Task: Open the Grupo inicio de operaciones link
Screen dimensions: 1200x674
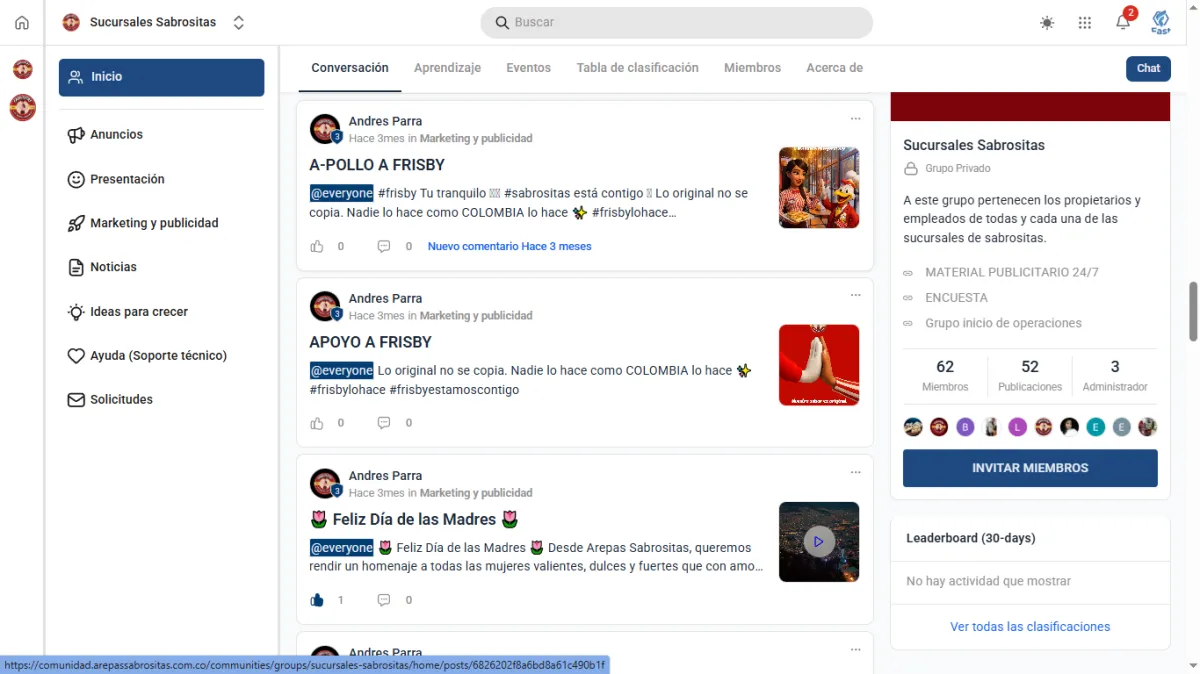Action: pyautogui.click(x=1003, y=323)
